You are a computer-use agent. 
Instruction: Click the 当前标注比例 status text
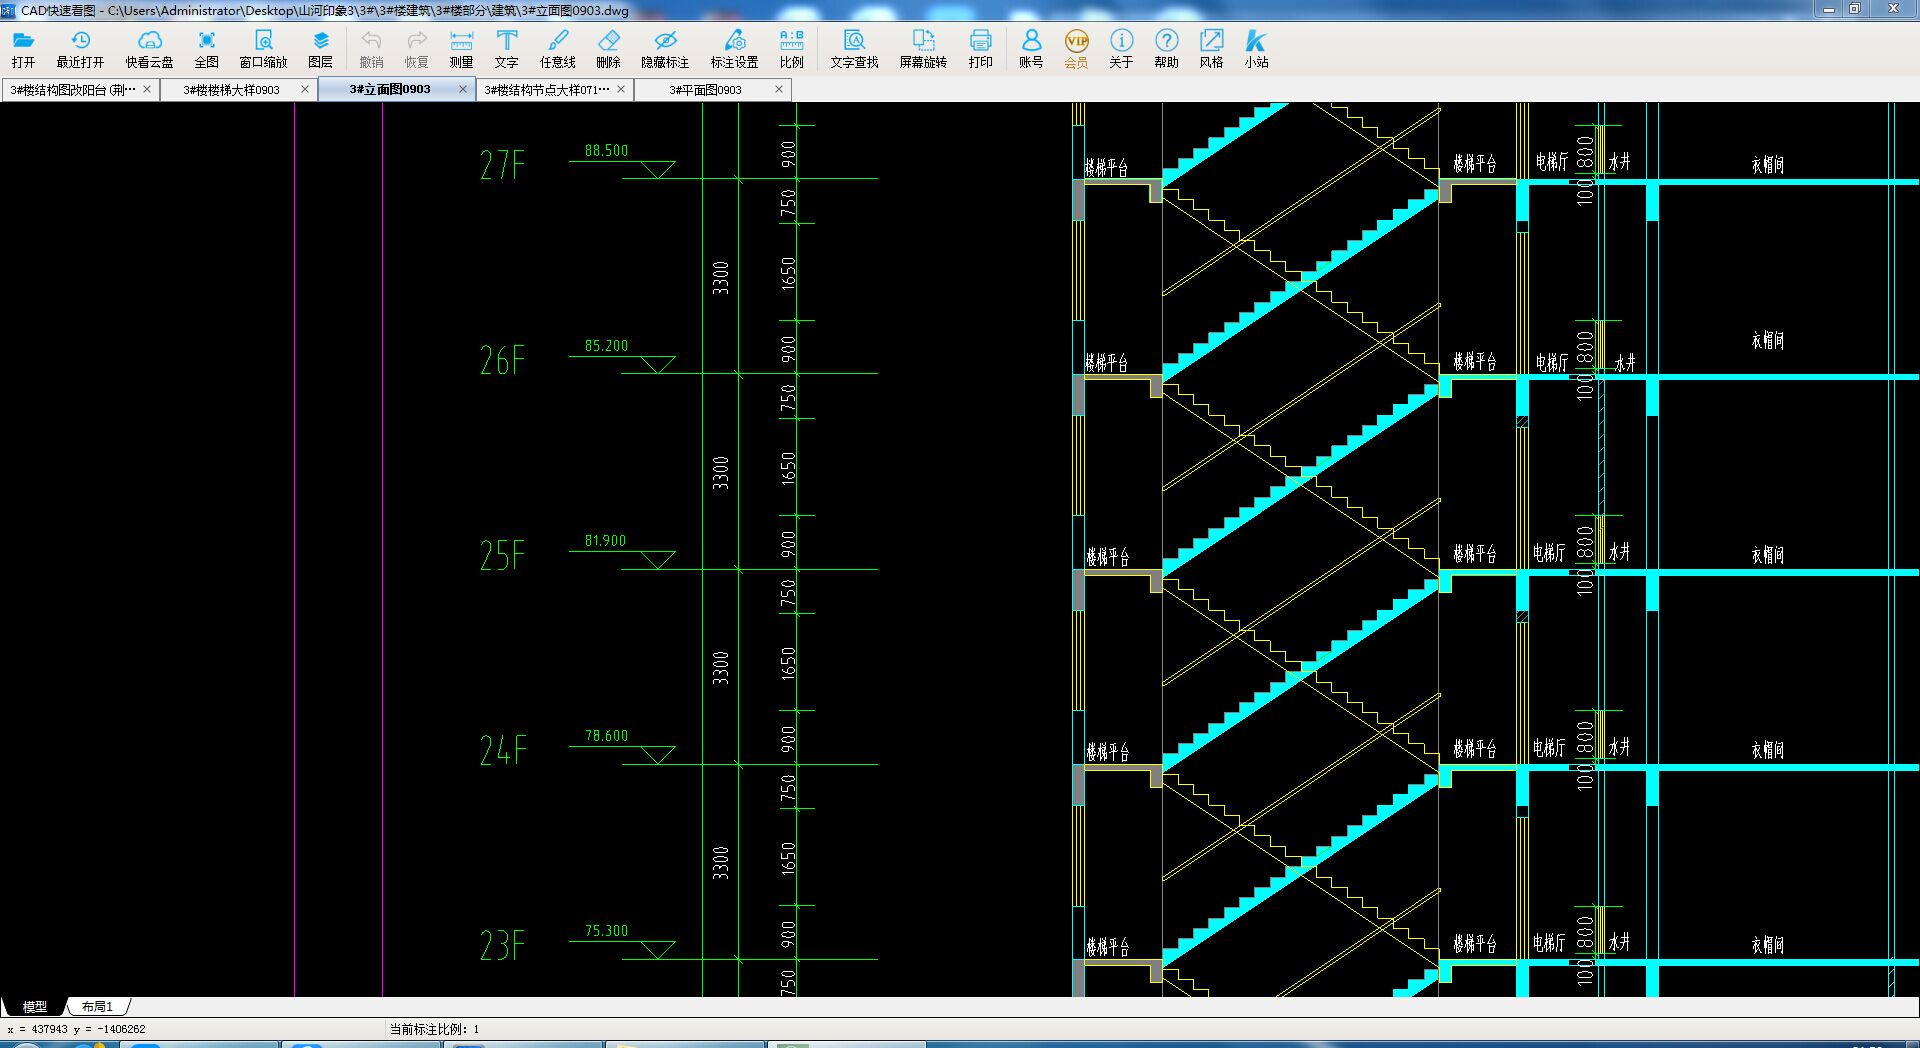[434, 1029]
